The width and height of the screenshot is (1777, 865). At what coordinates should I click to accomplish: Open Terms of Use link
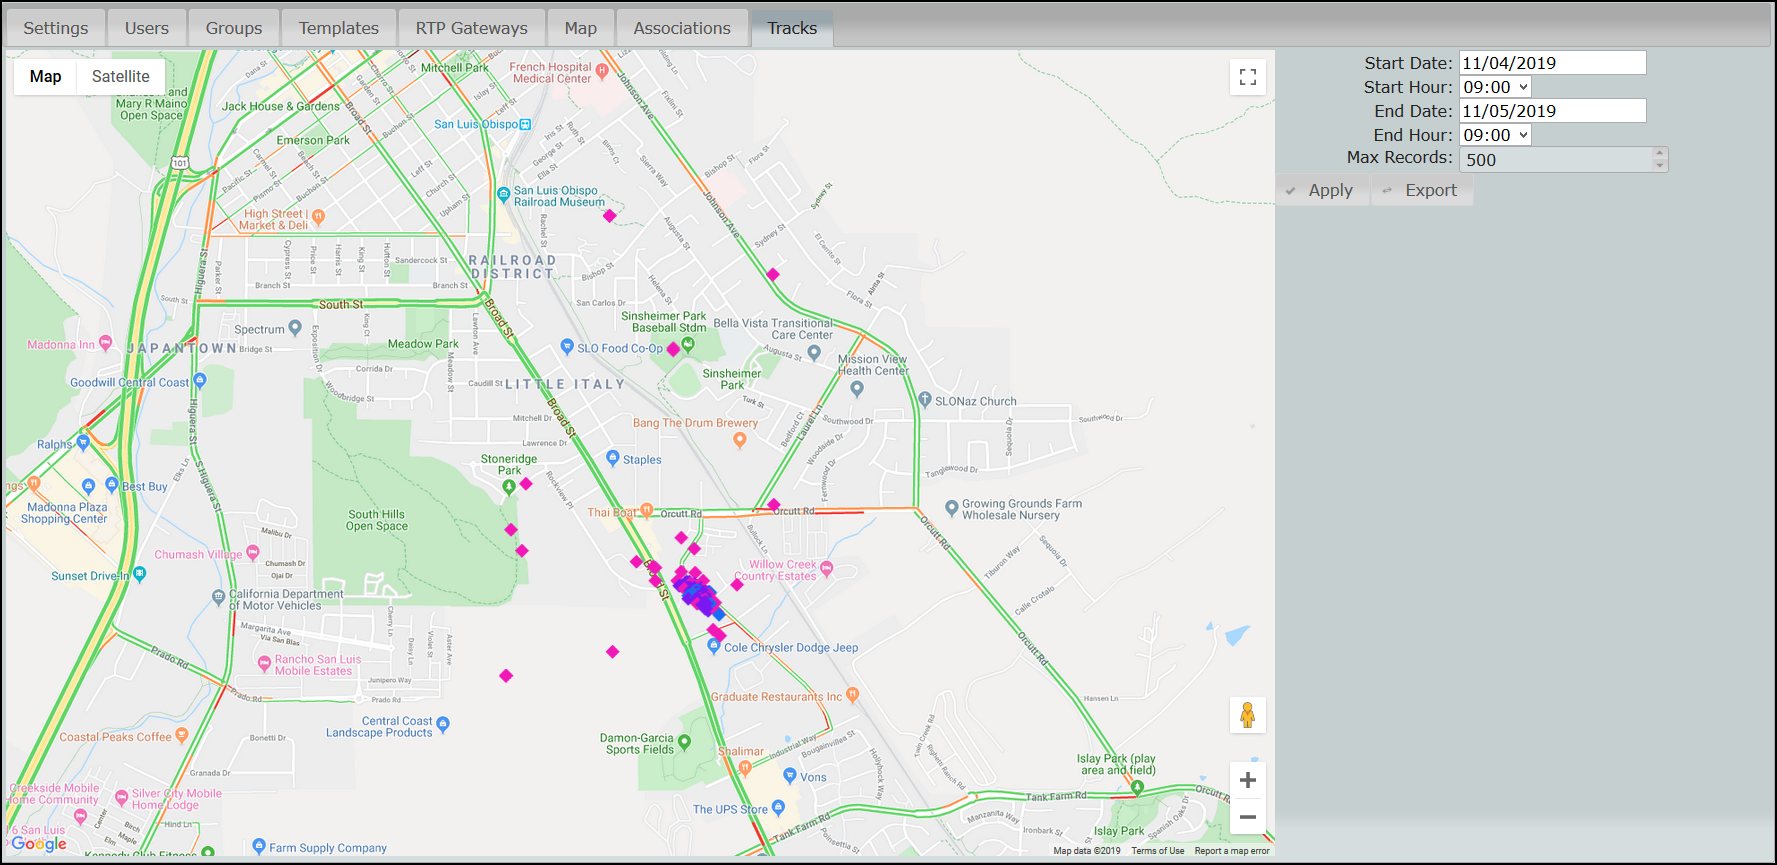click(x=1157, y=851)
